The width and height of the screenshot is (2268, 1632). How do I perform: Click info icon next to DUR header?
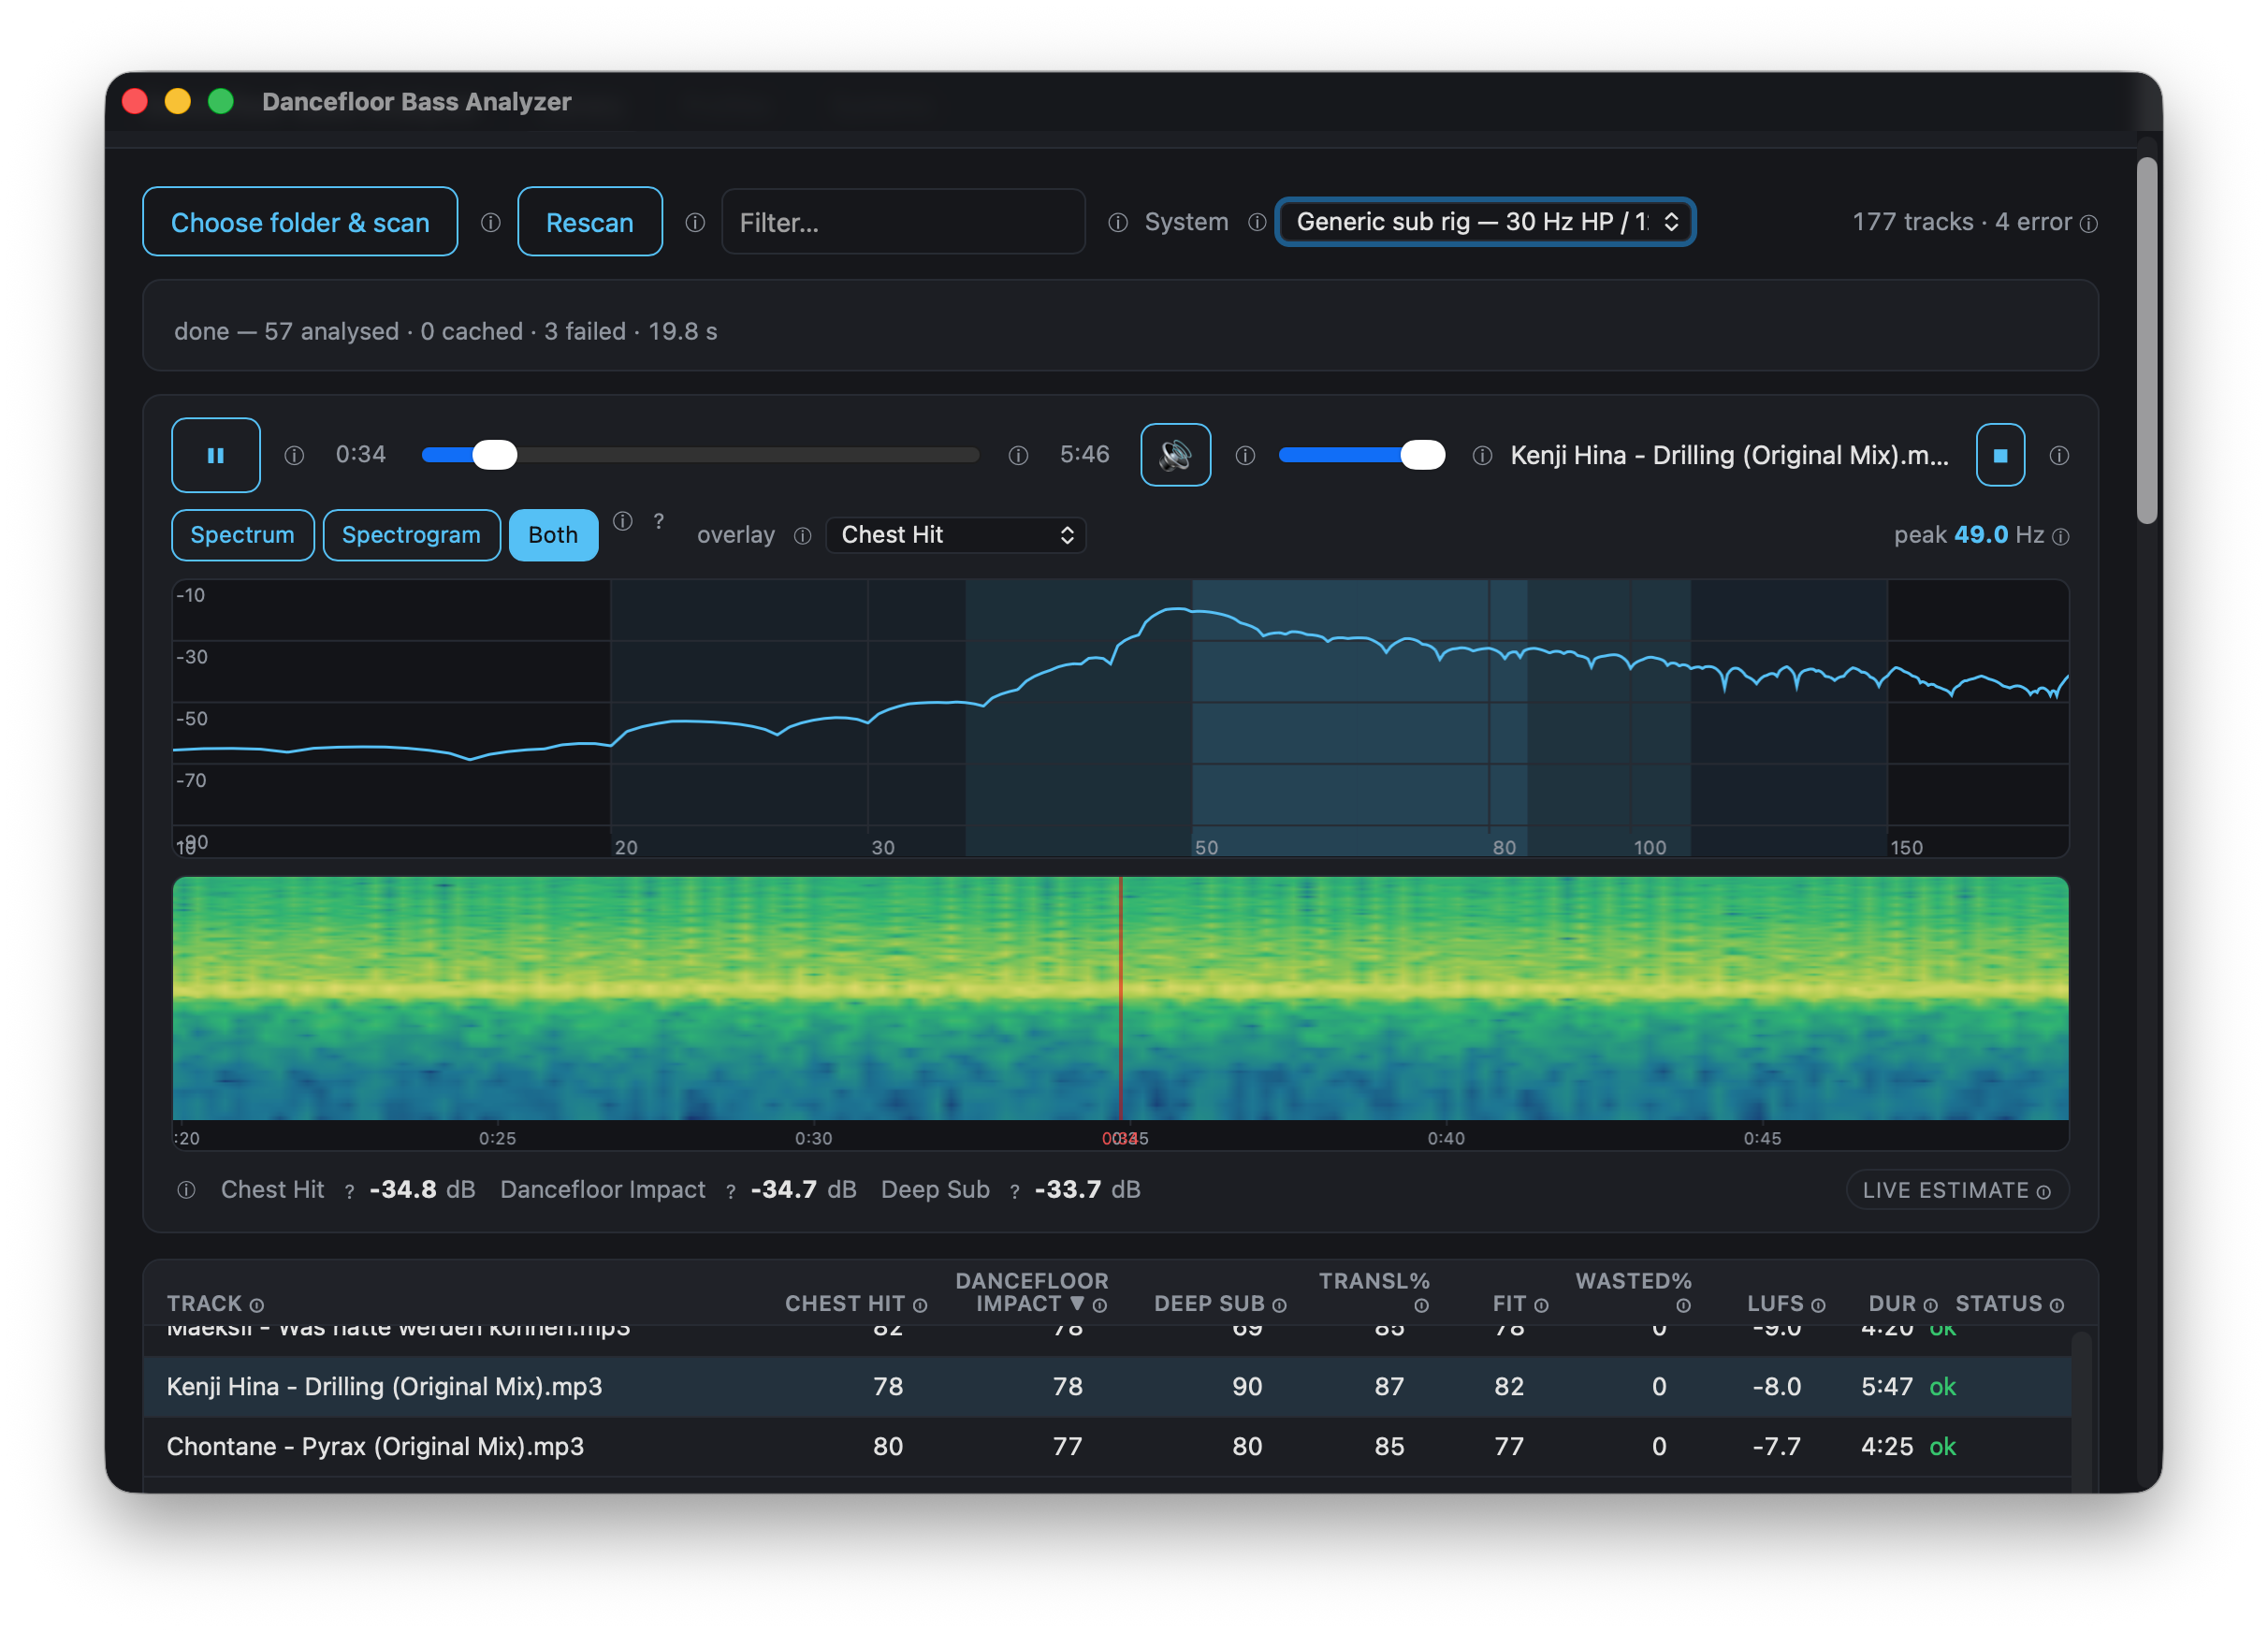point(1930,1306)
